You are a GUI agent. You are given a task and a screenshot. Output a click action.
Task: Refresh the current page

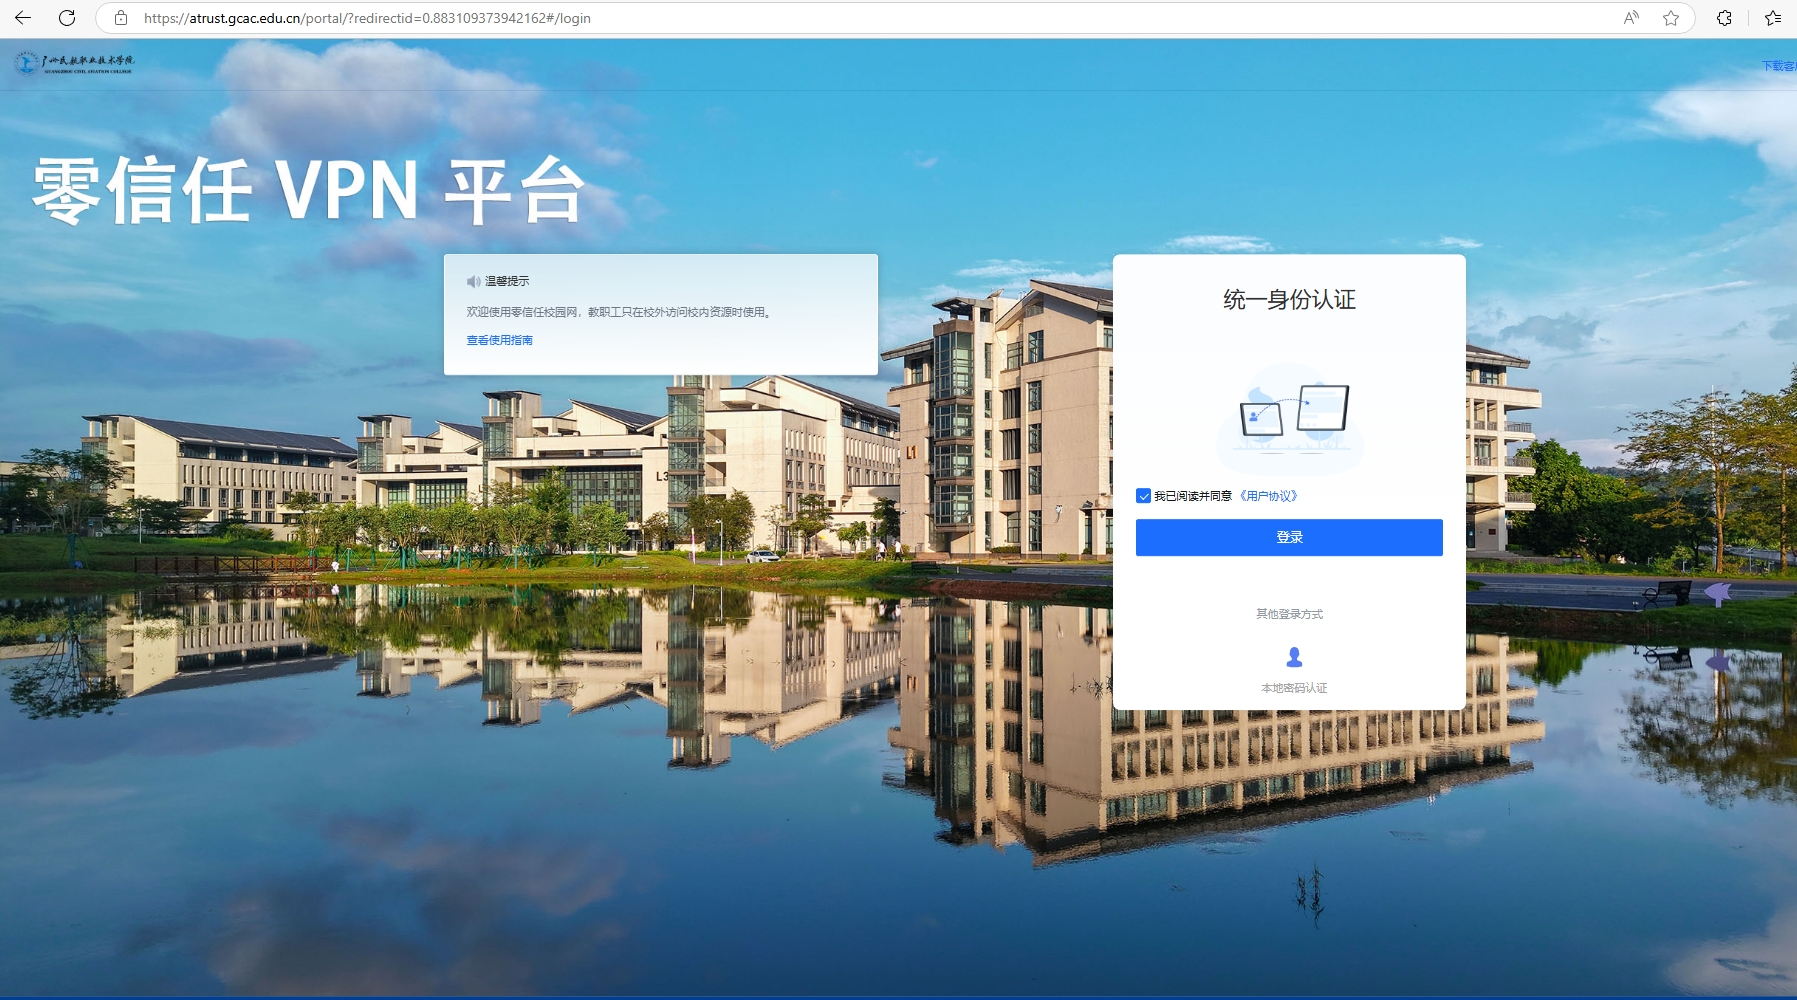click(x=67, y=17)
